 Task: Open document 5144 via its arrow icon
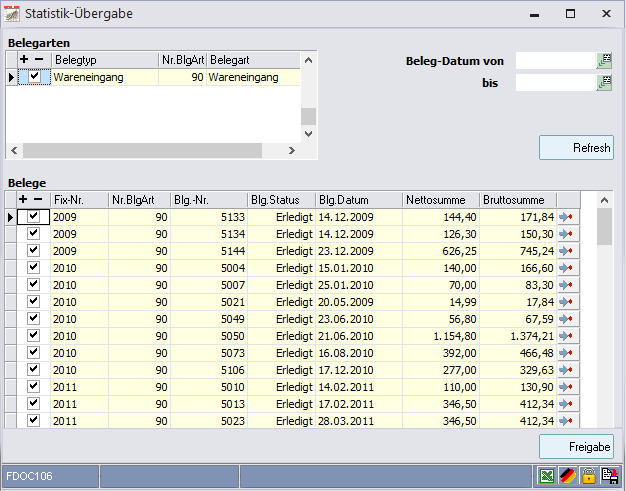(567, 251)
